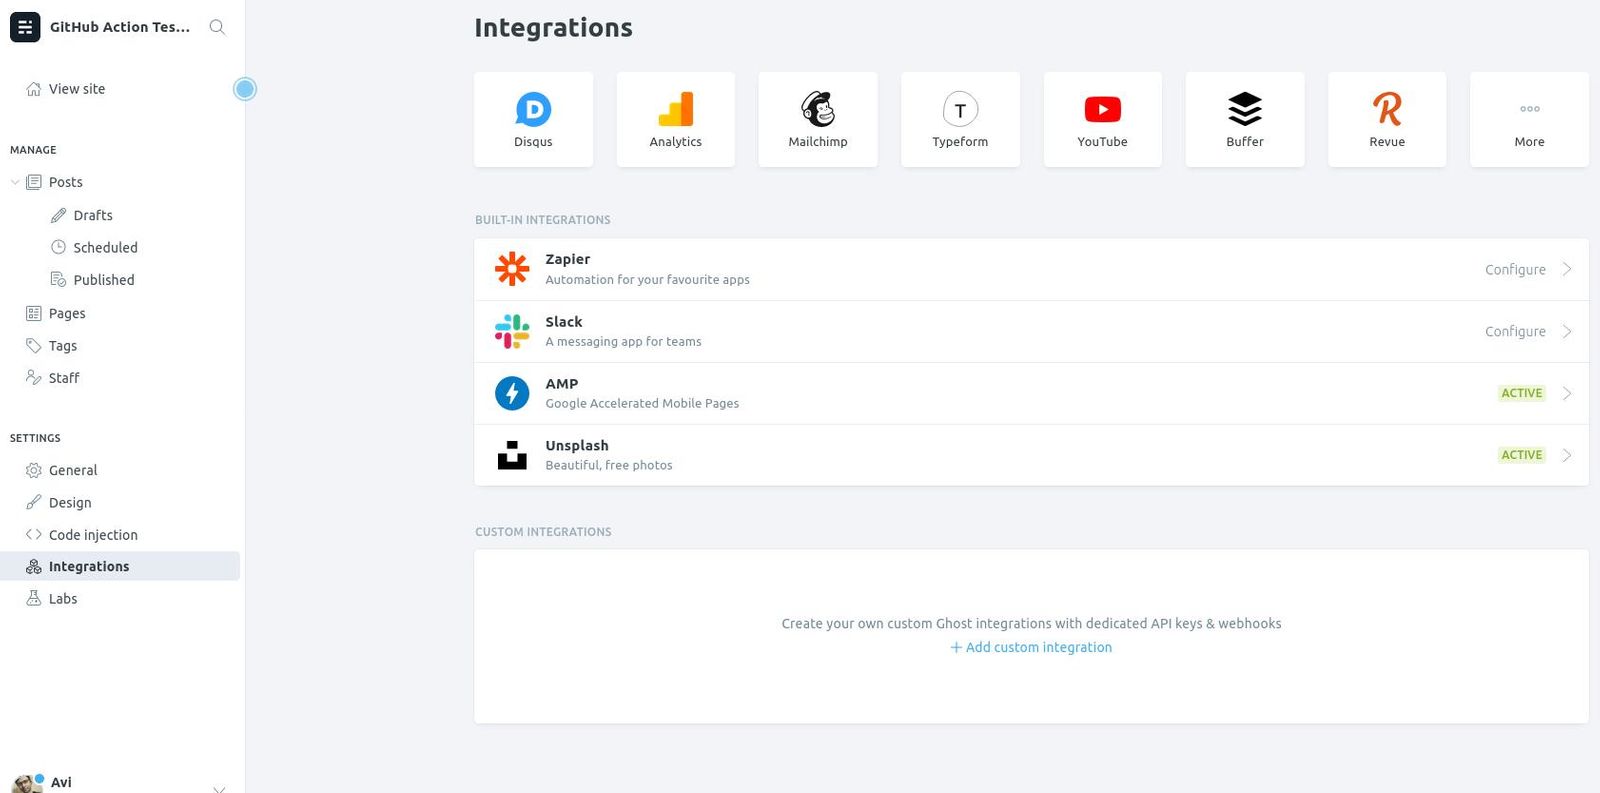
Task: Expand the Avi account menu
Action: (218, 788)
